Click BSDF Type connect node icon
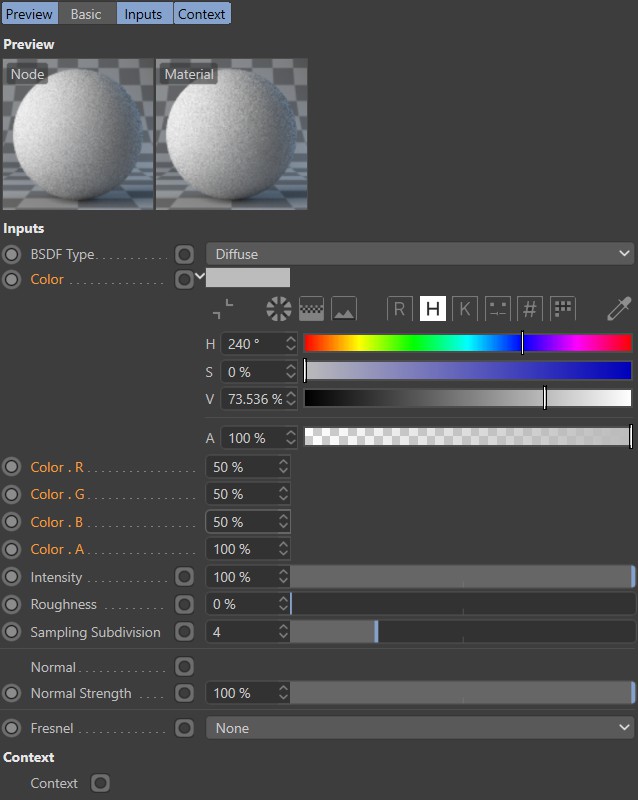Viewport: 638px width, 800px height. pos(184,254)
